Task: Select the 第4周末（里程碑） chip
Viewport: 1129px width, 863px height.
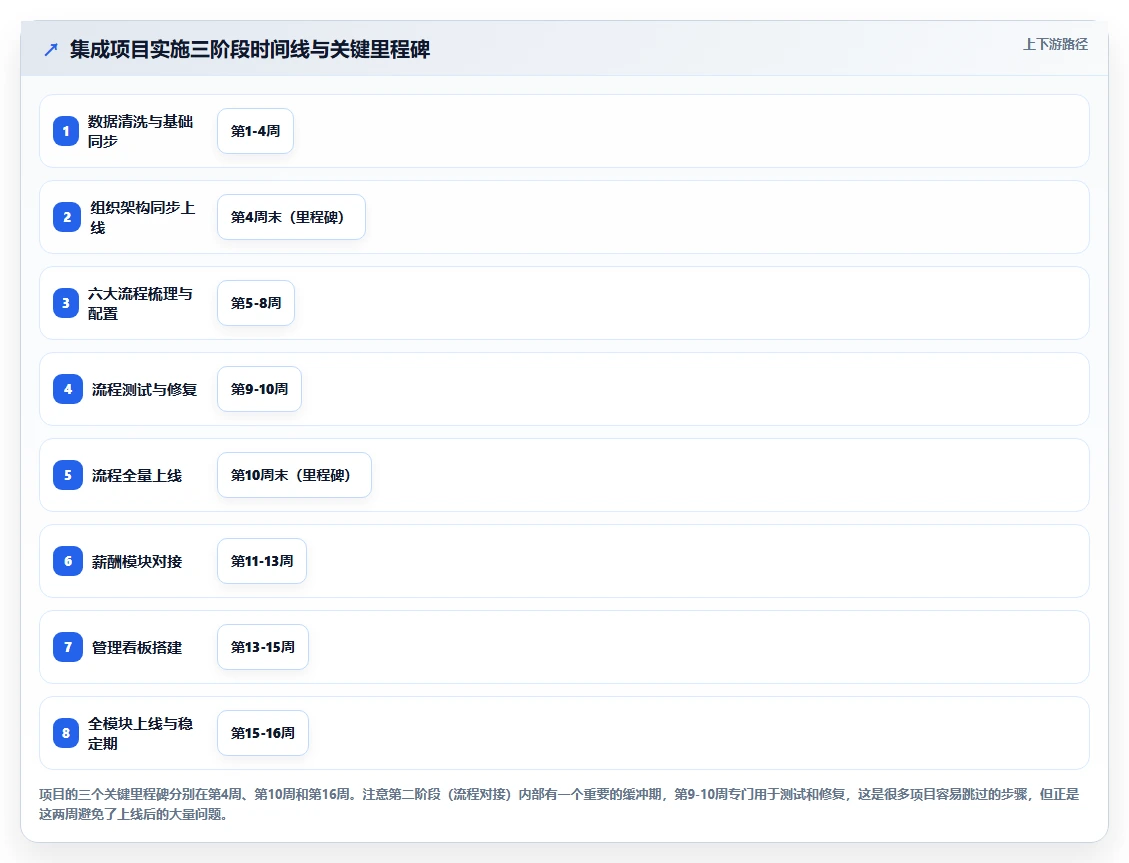Action: point(292,217)
